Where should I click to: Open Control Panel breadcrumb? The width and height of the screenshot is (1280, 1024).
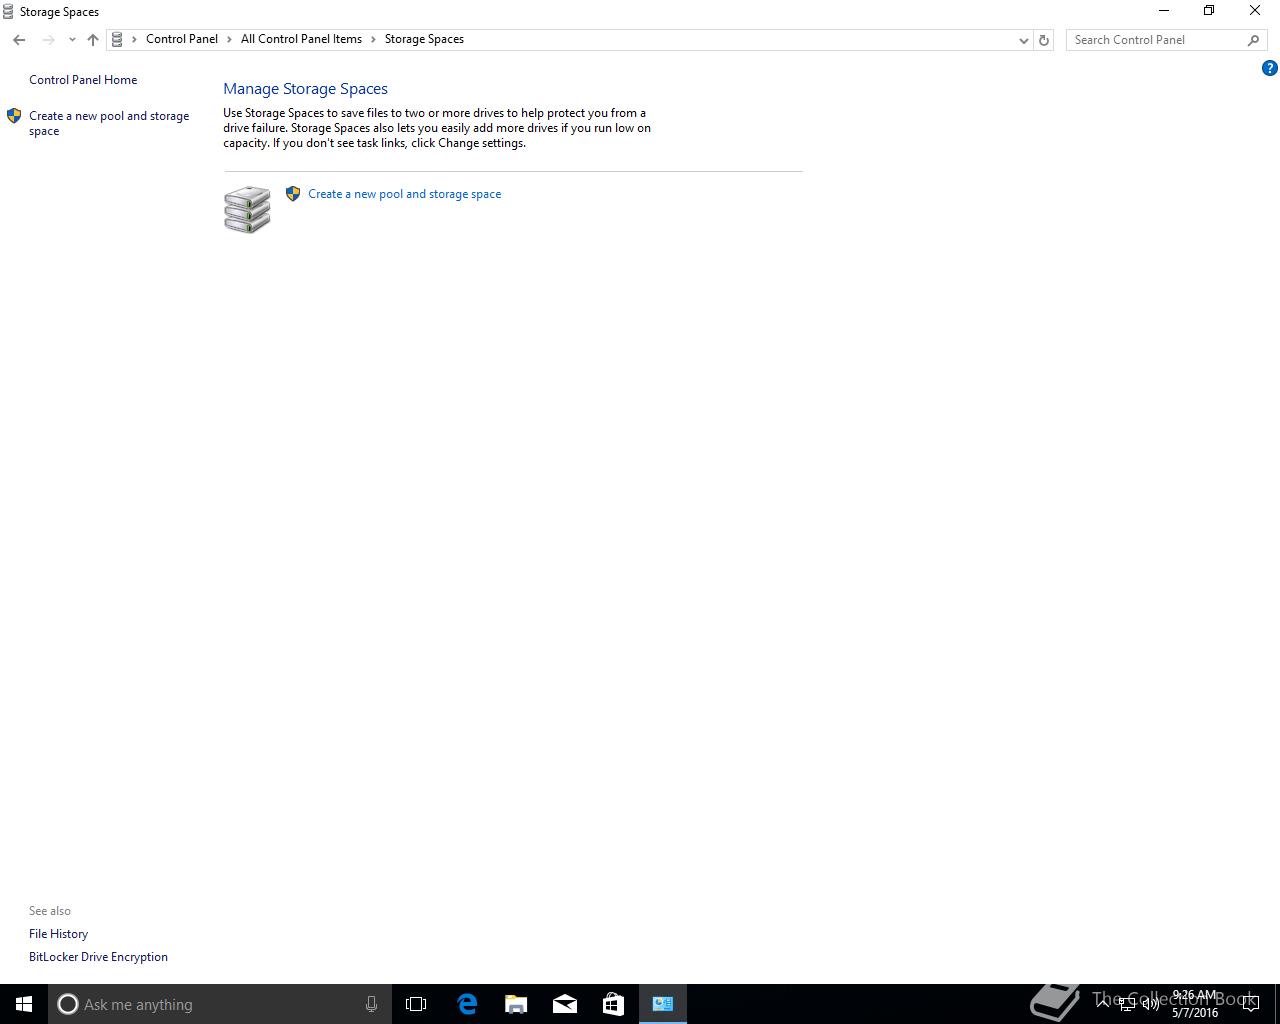pos(182,39)
